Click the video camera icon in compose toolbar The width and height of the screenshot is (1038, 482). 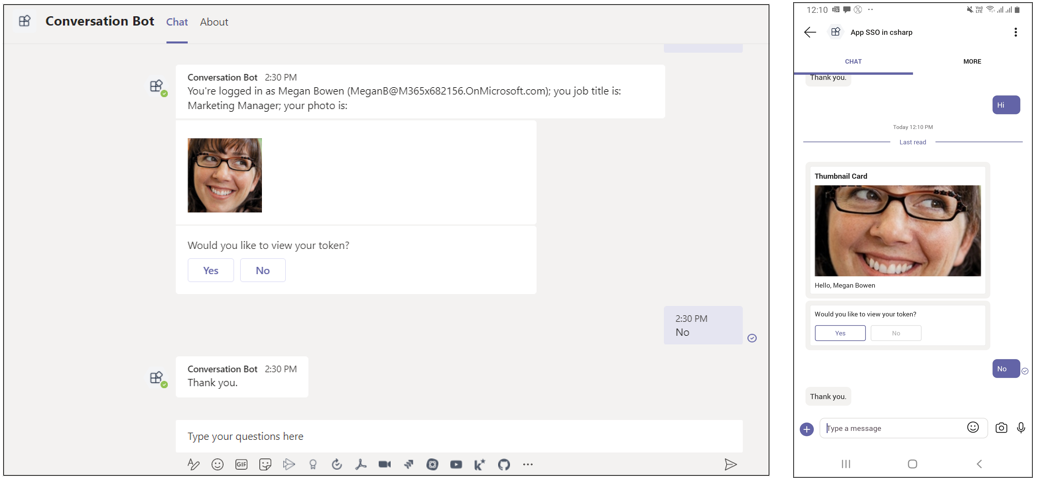385,464
